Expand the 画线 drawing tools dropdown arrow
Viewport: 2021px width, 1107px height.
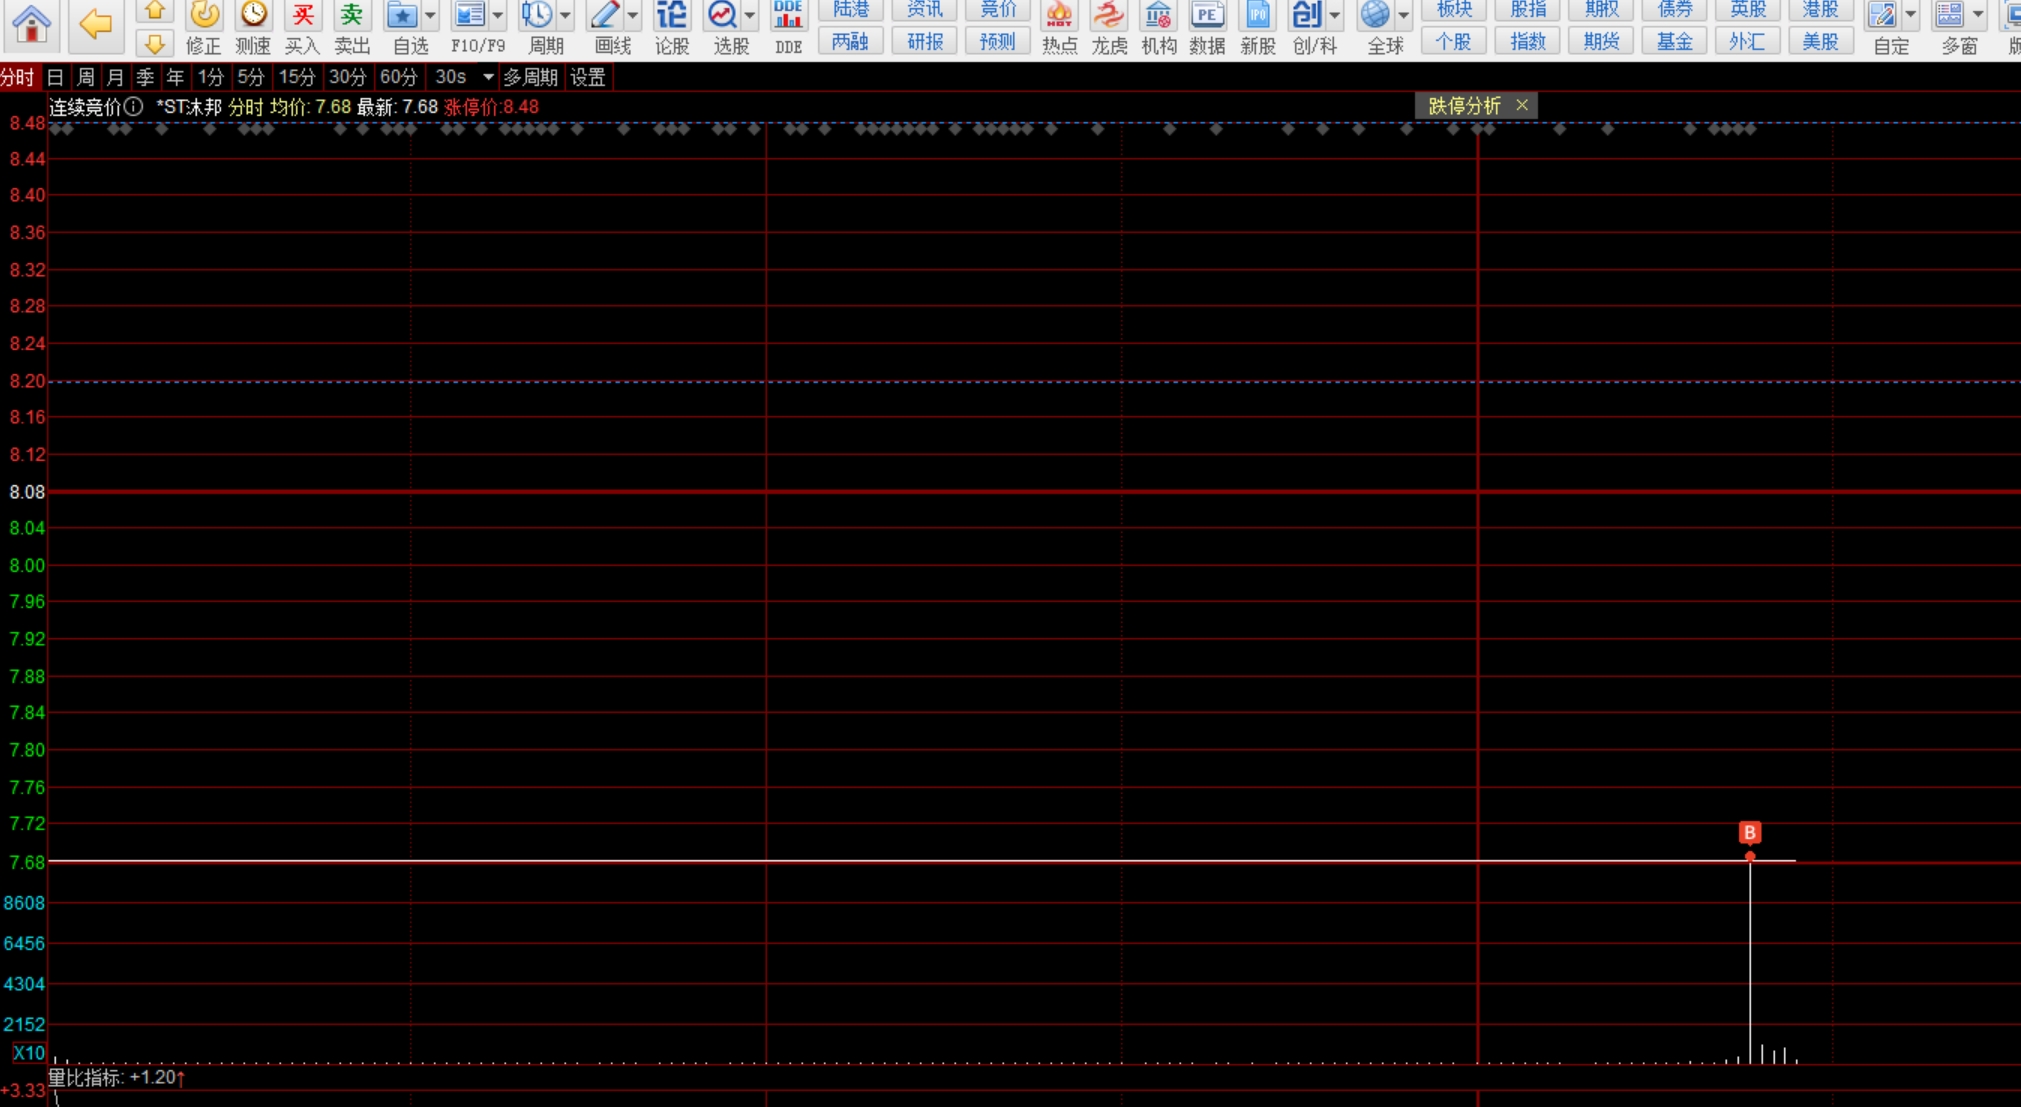(x=632, y=16)
